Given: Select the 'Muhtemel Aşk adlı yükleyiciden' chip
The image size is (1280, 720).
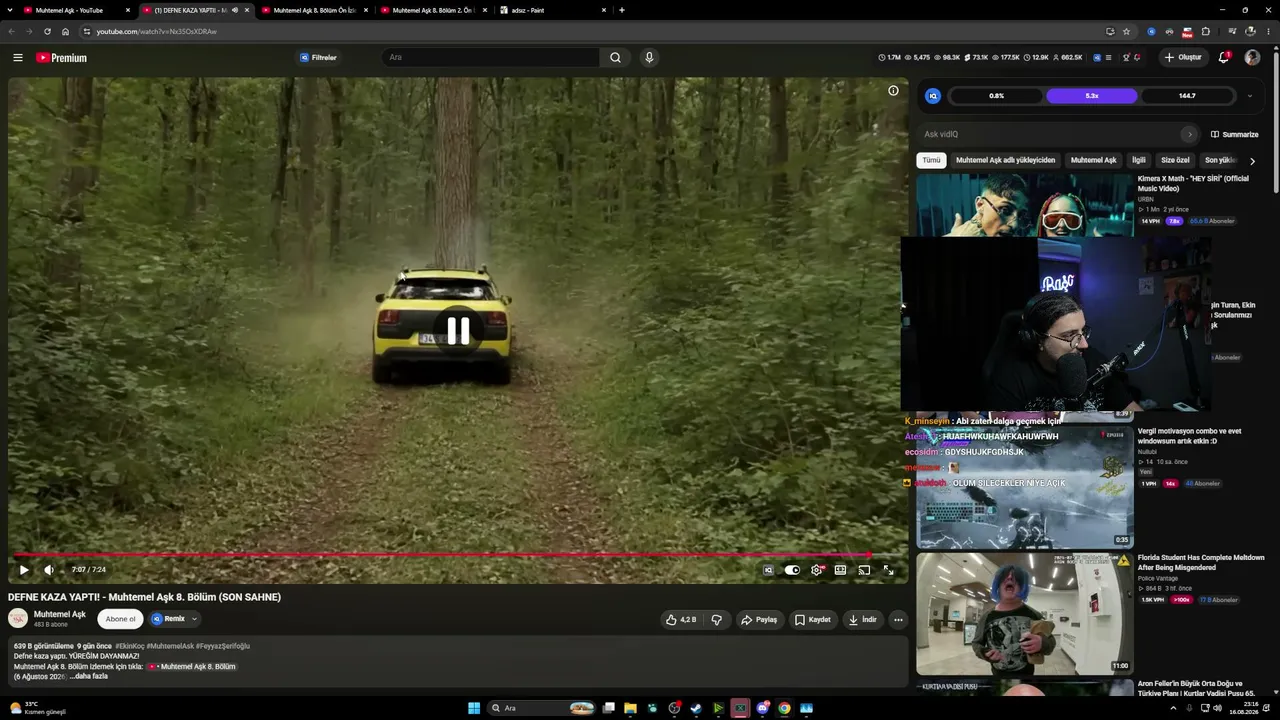Looking at the screenshot, I should (1005, 160).
